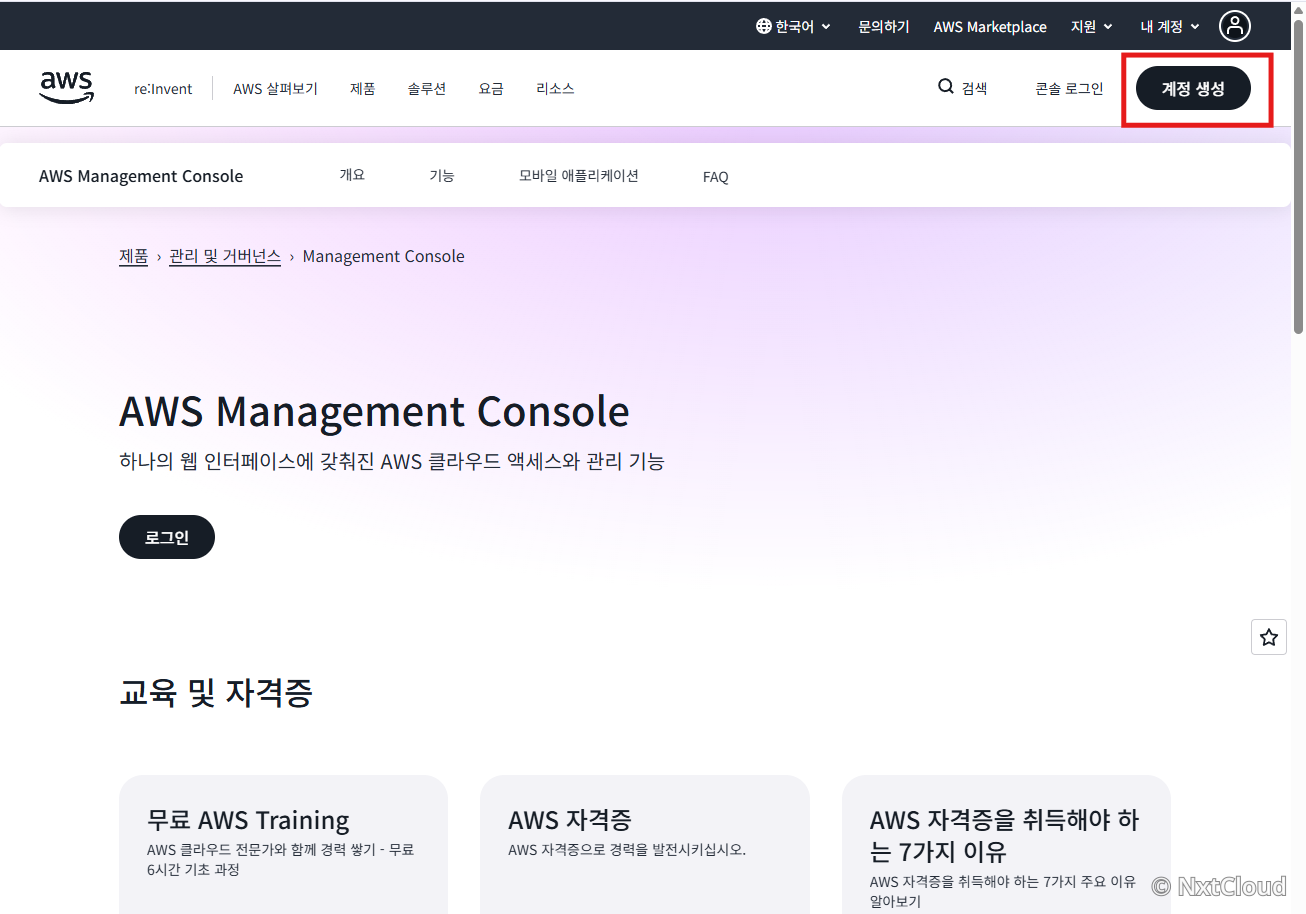
Task: Click the 제품 breadcrumb link
Action: 134,257
